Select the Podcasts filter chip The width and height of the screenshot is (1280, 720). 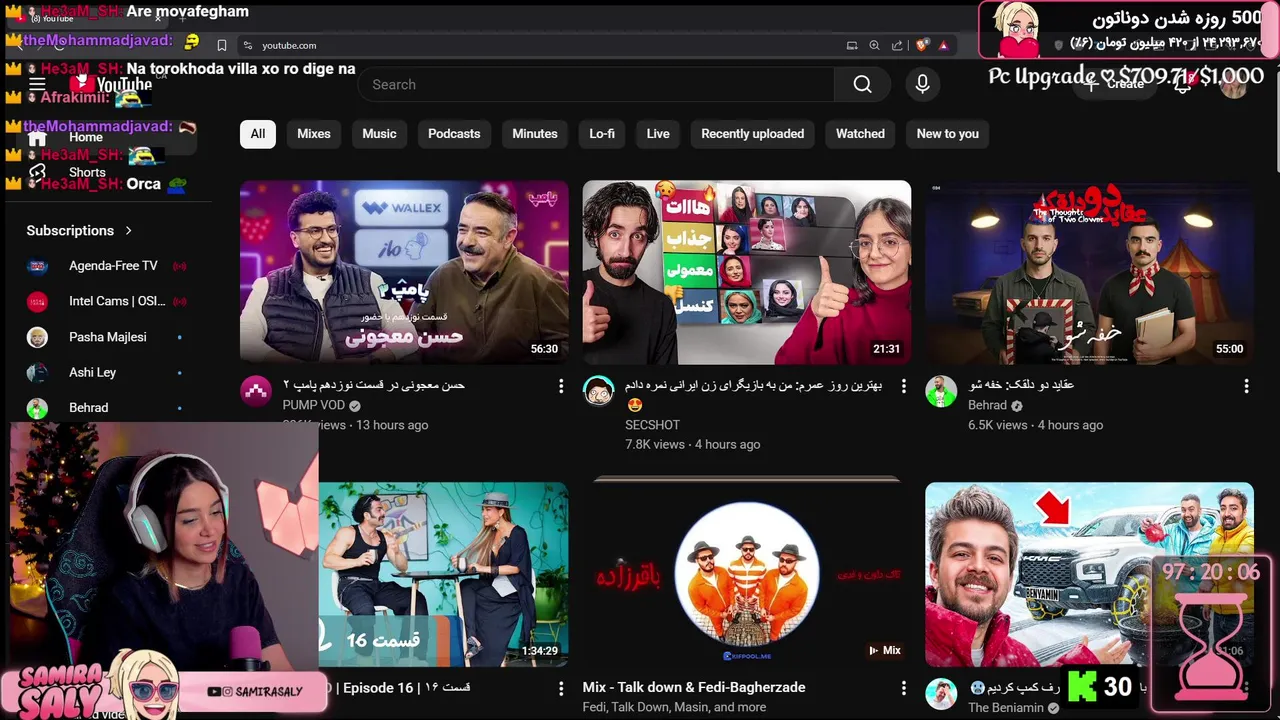[x=454, y=134]
